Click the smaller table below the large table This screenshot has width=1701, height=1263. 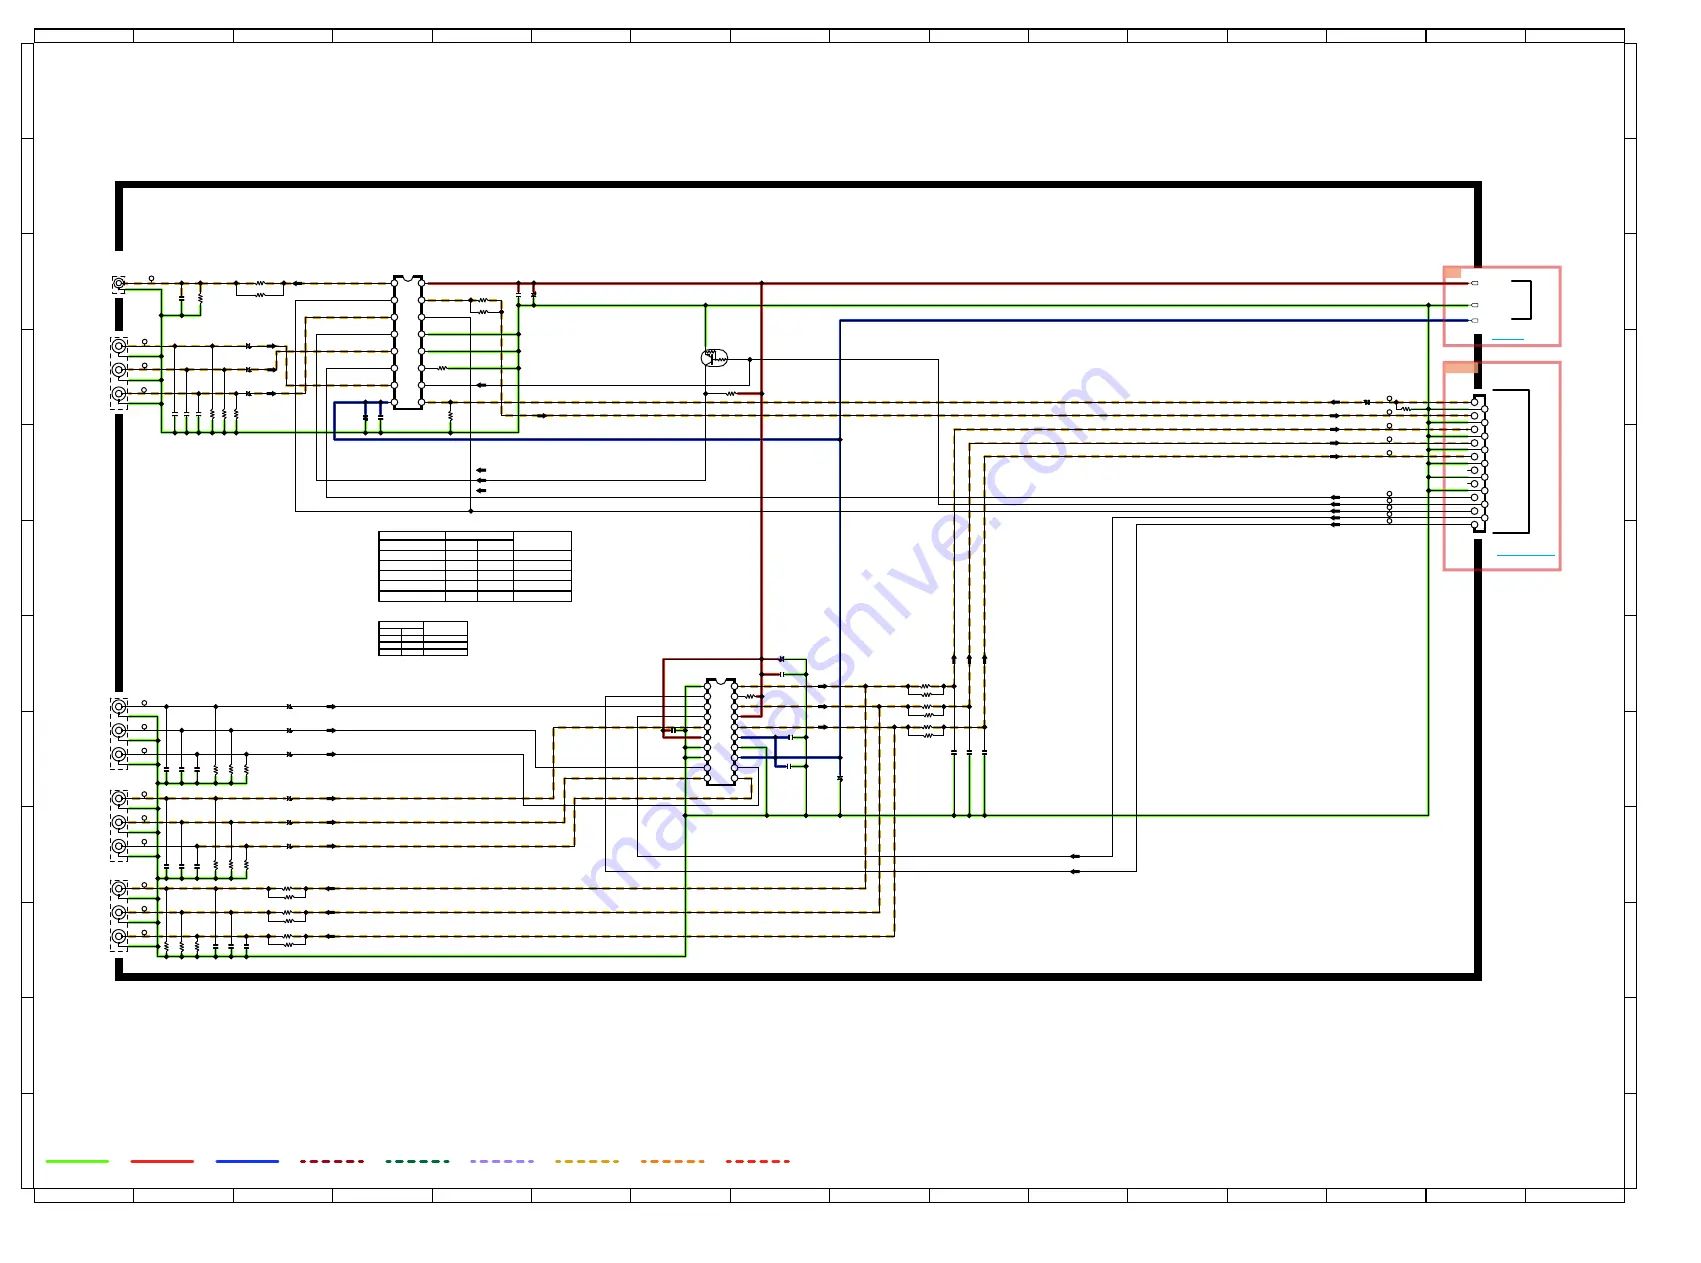pyautogui.click(x=423, y=638)
